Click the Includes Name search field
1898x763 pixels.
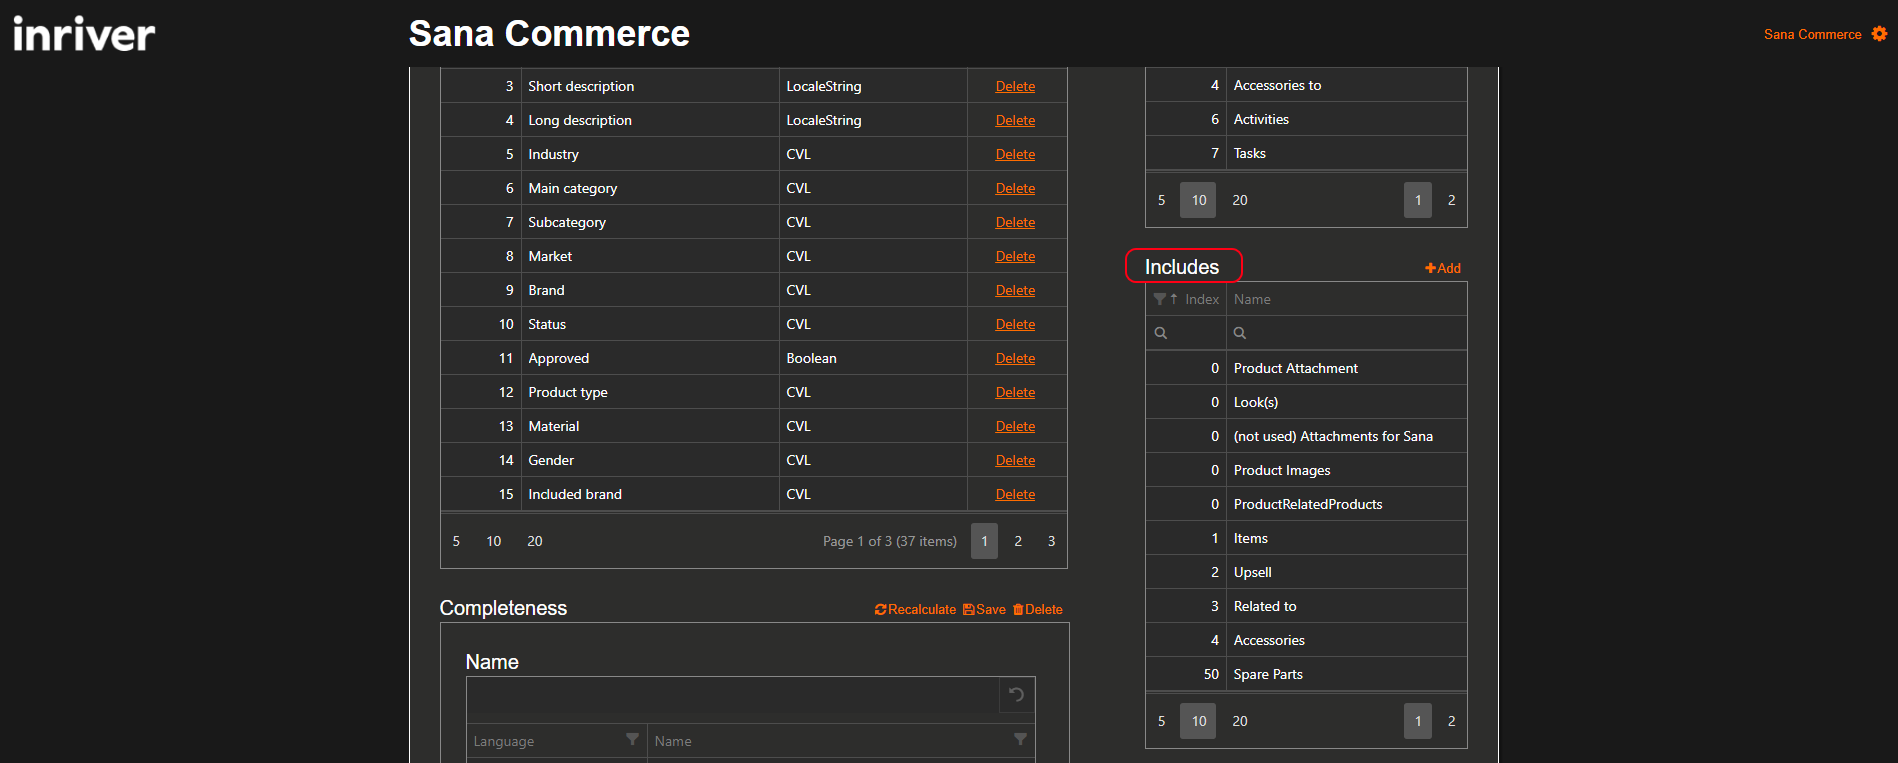click(x=1347, y=333)
